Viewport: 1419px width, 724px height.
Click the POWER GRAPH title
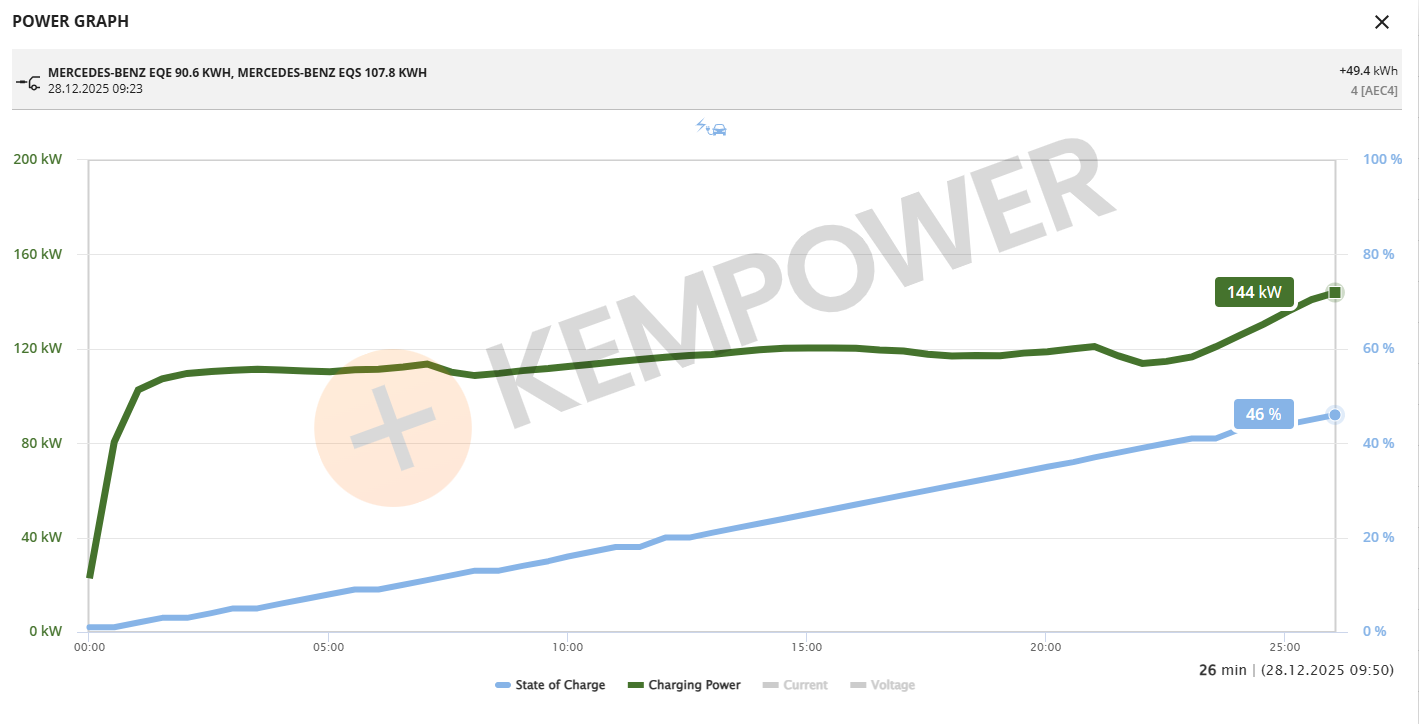pyautogui.click(x=70, y=22)
